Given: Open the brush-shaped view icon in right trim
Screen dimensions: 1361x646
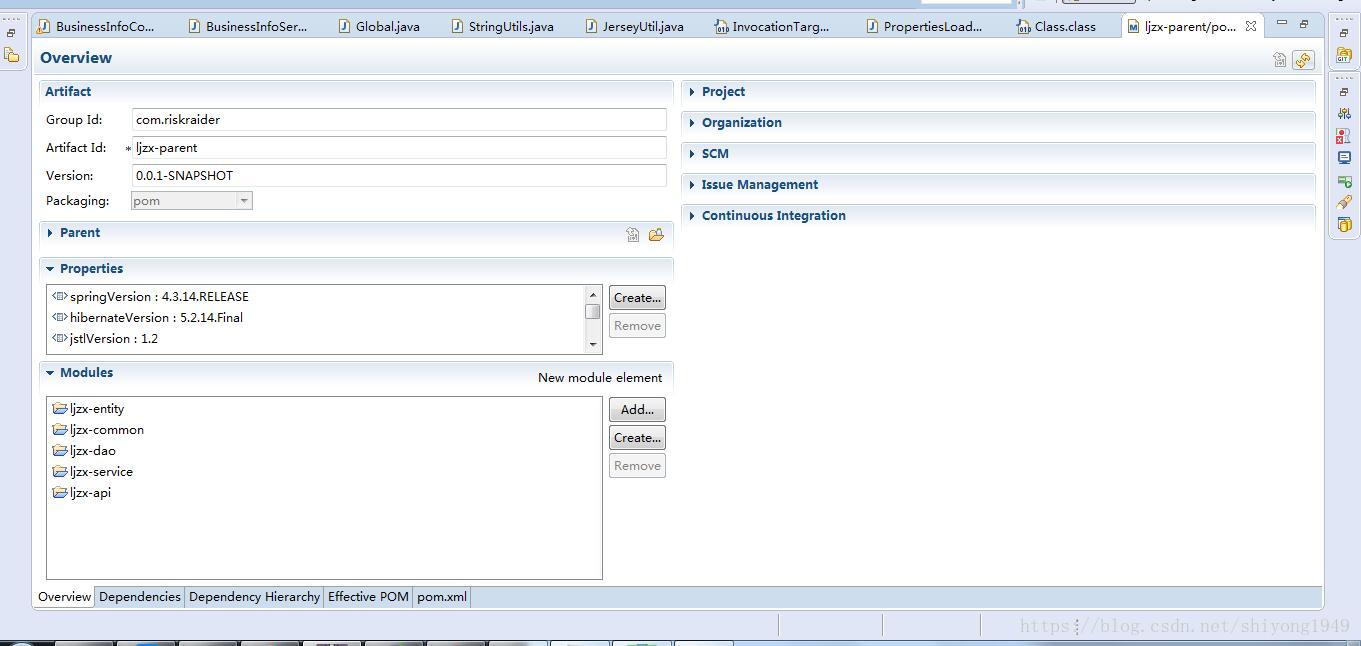Looking at the screenshot, I should (x=1344, y=202).
